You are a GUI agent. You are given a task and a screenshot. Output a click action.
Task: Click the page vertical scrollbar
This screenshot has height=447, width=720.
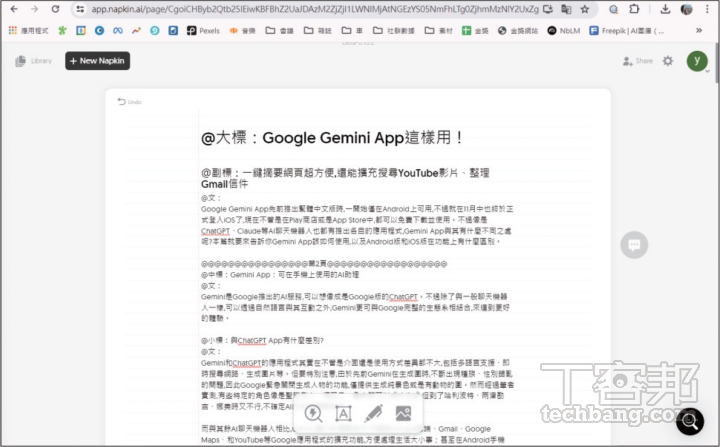coord(717,63)
